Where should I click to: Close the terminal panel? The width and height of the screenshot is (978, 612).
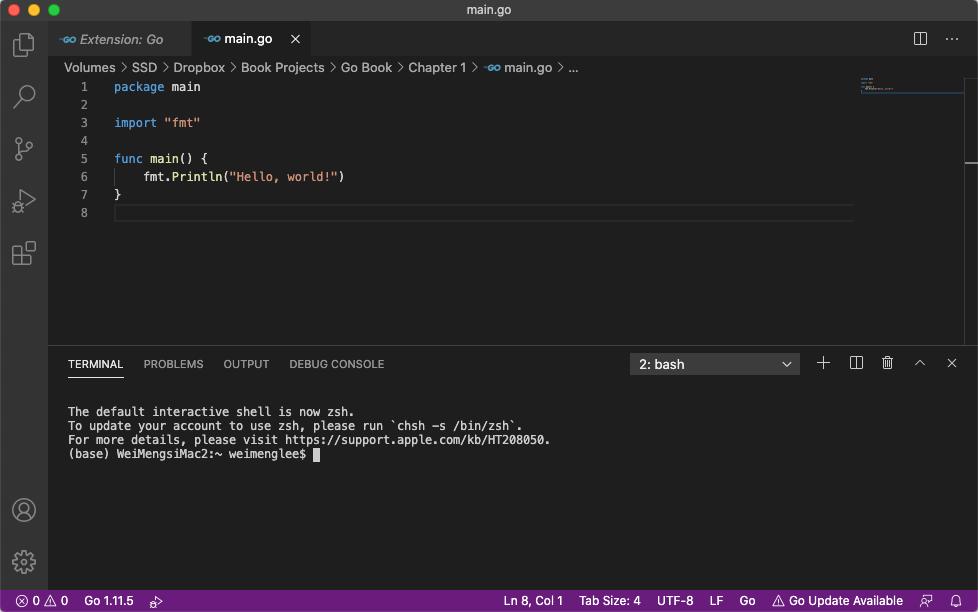[x=952, y=363]
